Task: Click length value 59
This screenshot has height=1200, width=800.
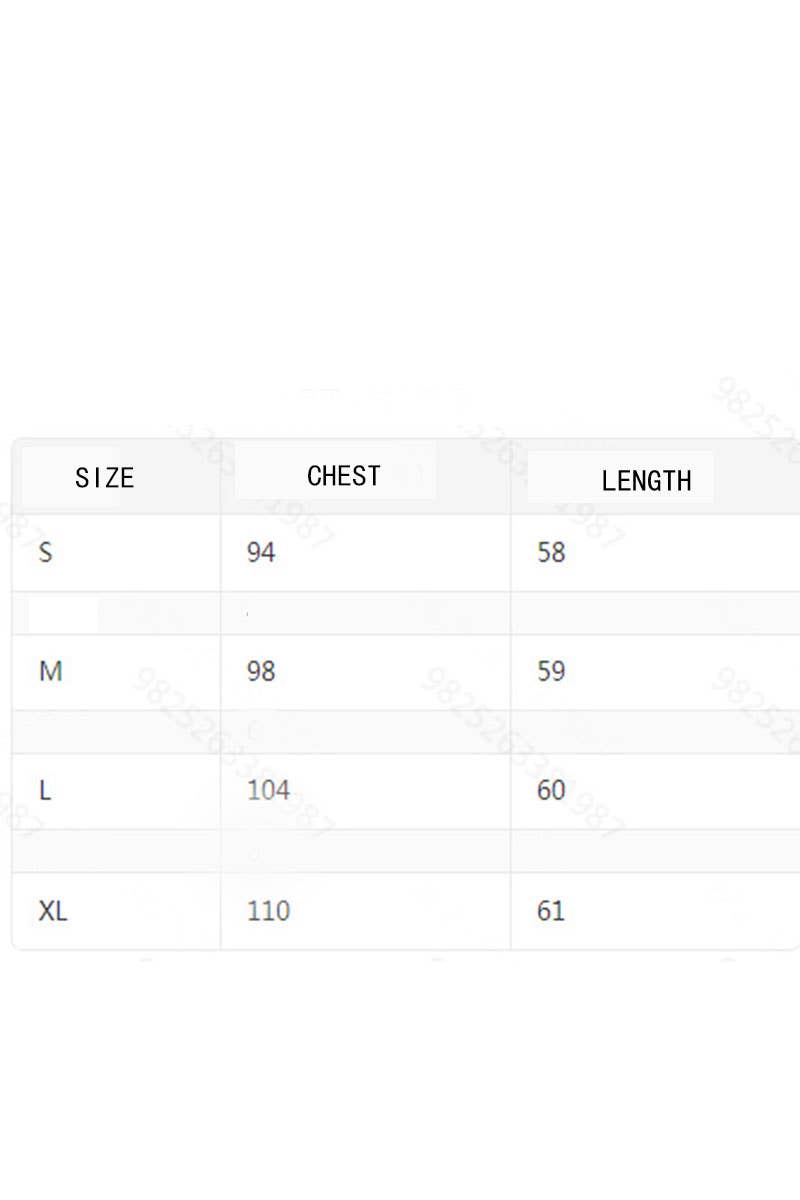Action: (551, 671)
